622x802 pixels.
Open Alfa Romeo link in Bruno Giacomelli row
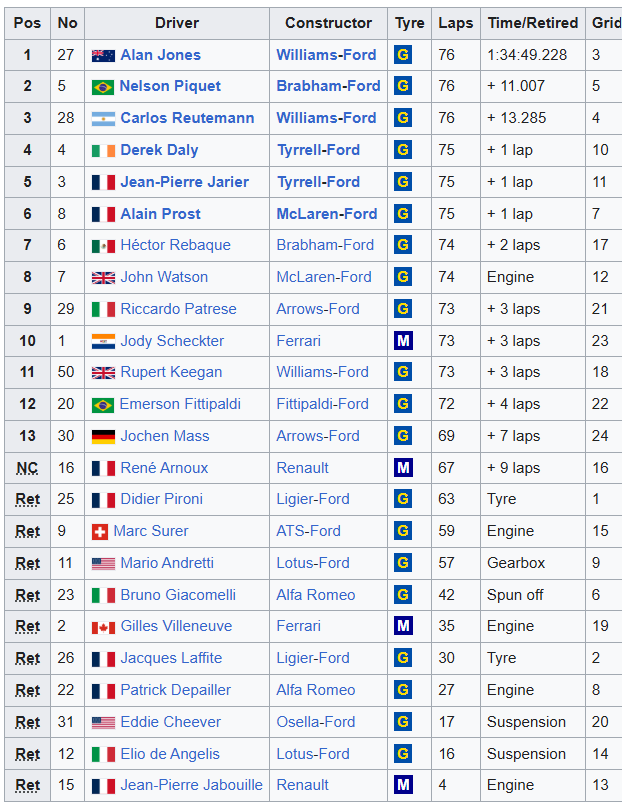pyautogui.click(x=316, y=595)
